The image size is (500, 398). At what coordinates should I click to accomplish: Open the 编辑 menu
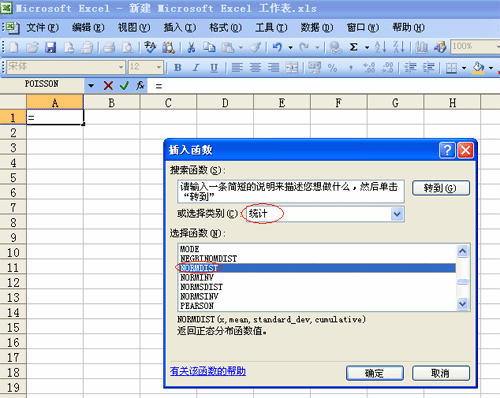88,28
